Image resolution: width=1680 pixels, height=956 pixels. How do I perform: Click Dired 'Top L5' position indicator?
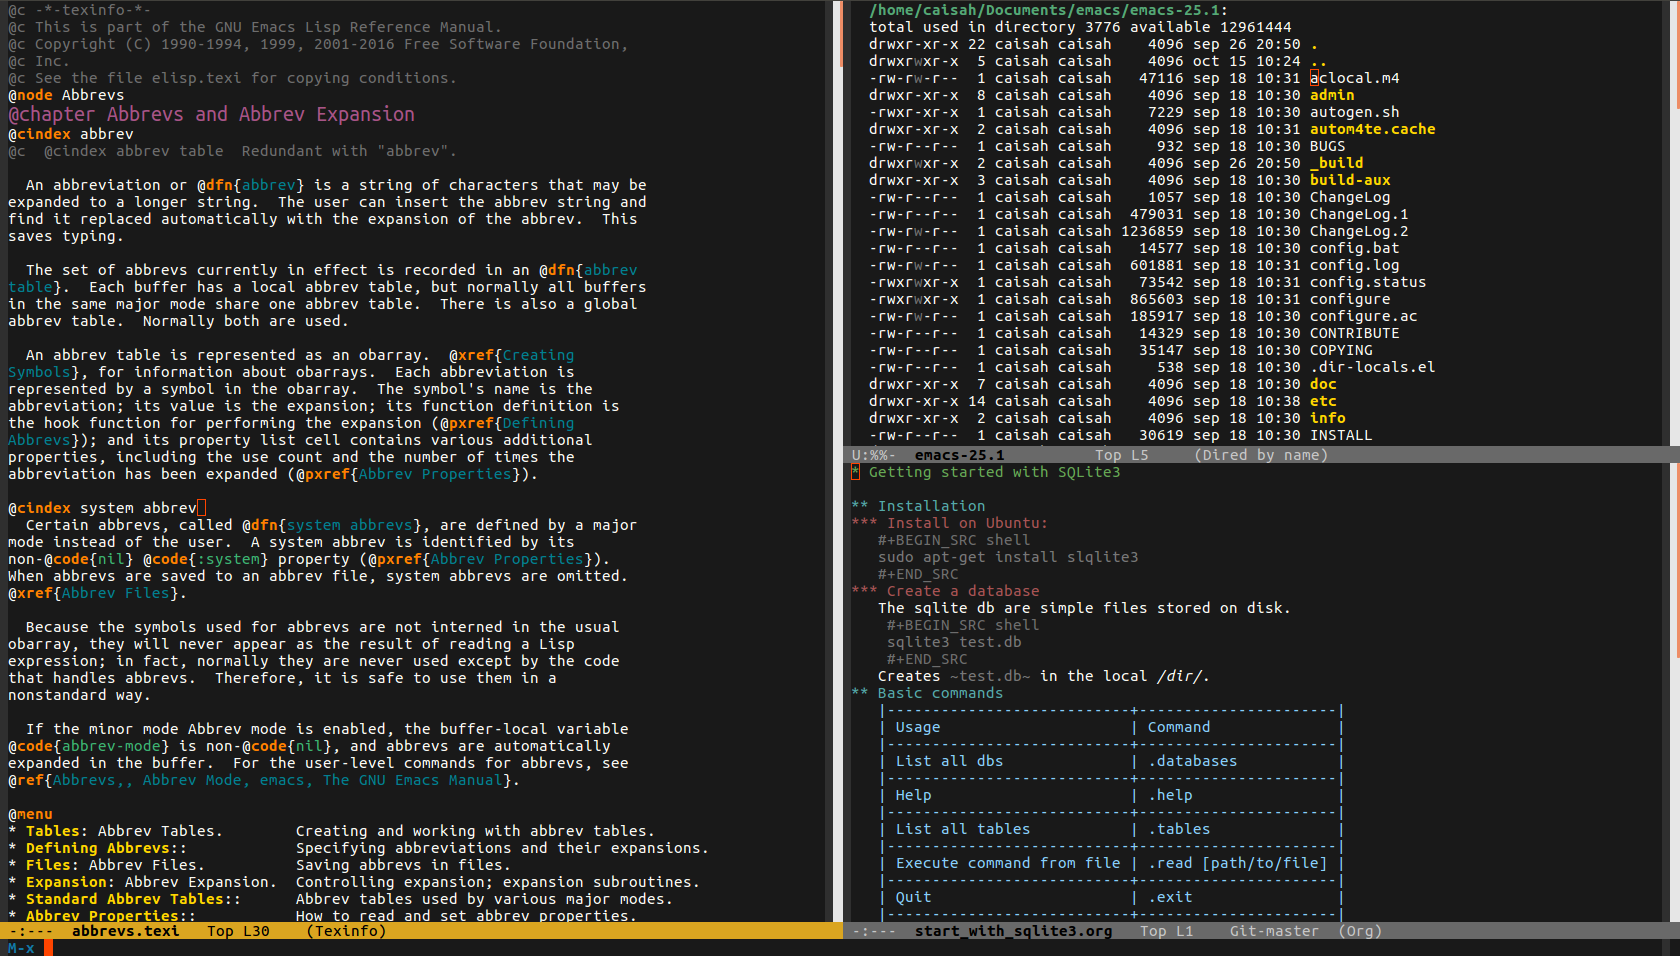pos(1121,455)
